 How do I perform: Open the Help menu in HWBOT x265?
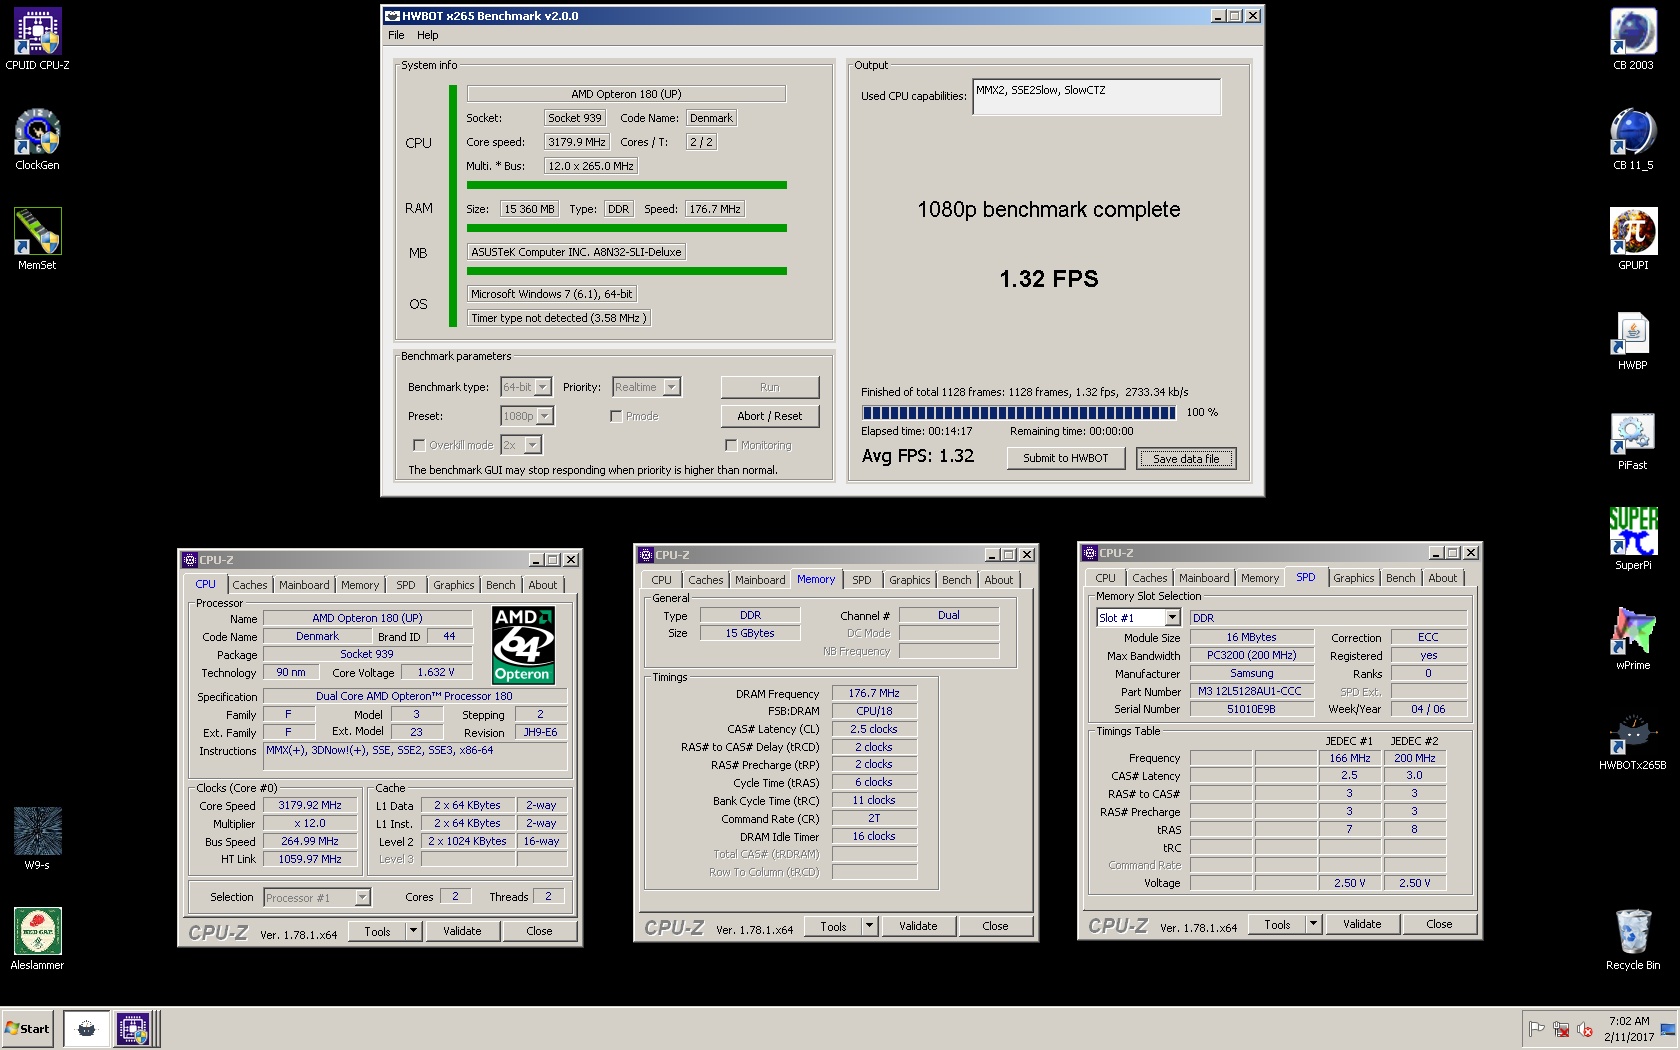tap(427, 35)
